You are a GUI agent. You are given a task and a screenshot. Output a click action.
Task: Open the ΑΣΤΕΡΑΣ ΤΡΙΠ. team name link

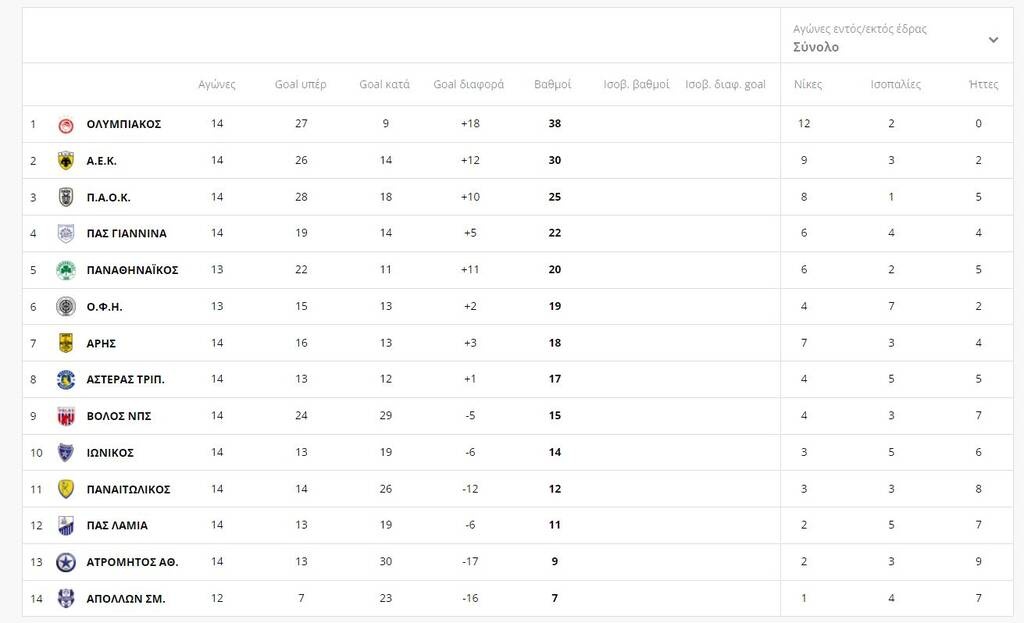click(125, 379)
